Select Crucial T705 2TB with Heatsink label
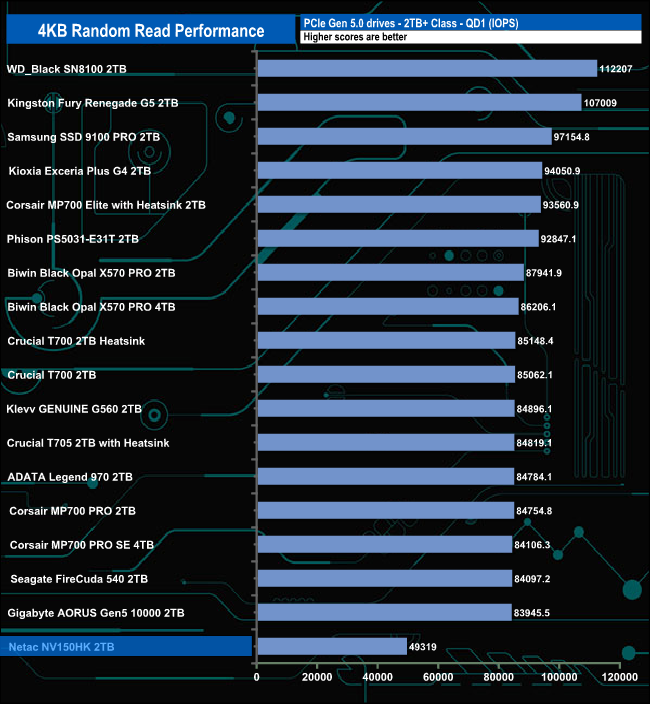 click(x=88, y=443)
